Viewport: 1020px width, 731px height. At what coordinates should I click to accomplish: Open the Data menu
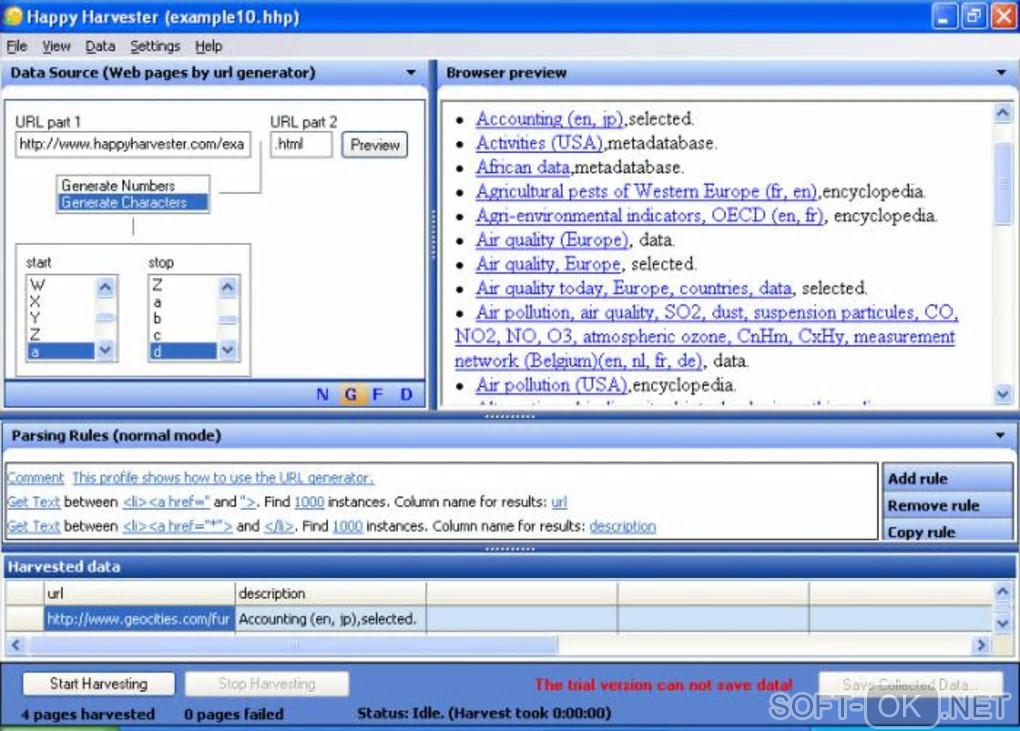tap(100, 46)
